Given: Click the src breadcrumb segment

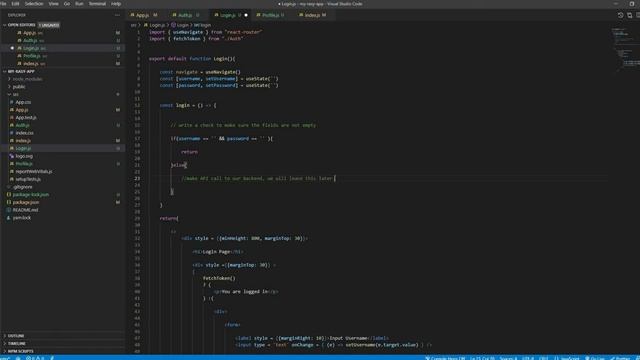Looking at the screenshot, I should point(133,25).
